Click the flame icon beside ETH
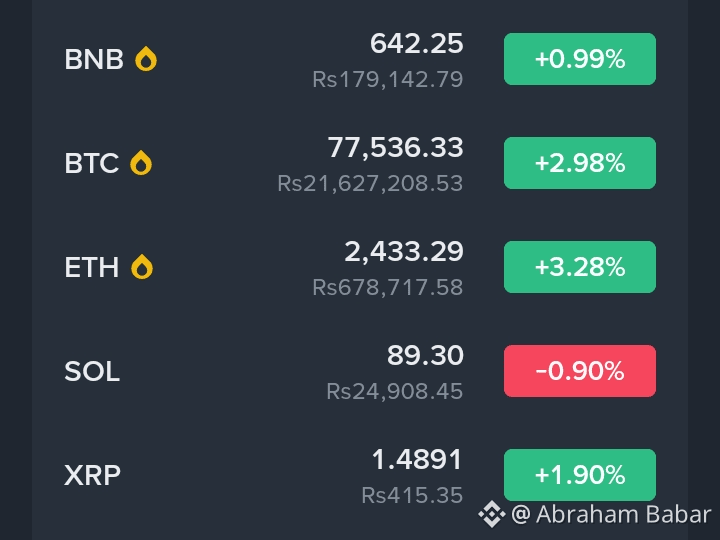This screenshot has height=540, width=720. point(142,267)
